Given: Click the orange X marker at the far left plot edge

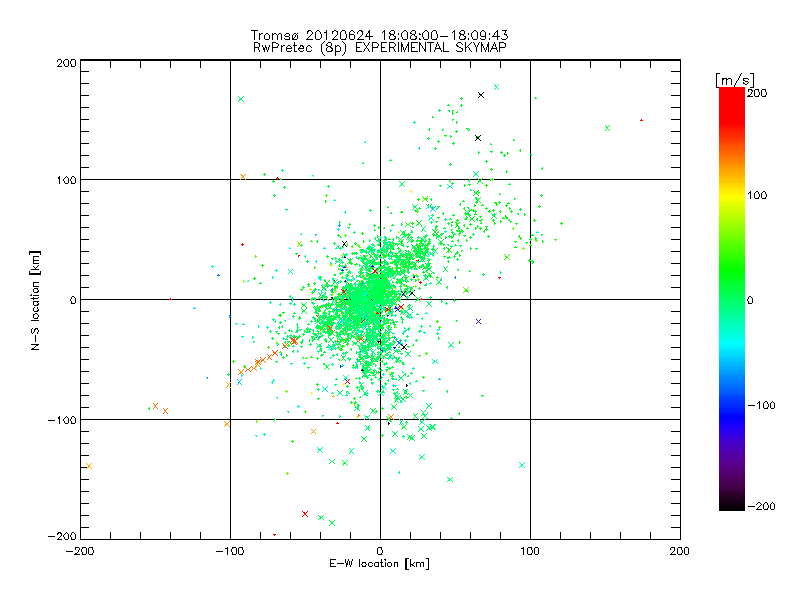Looking at the screenshot, I should [x=89, y=466].
